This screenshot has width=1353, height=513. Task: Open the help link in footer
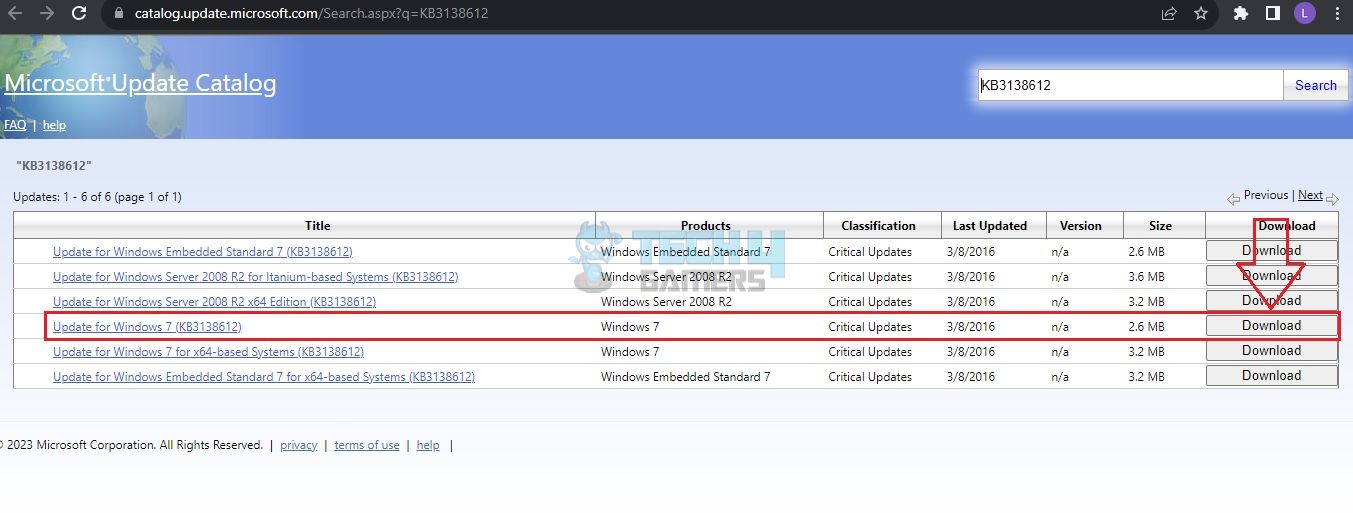428,445
